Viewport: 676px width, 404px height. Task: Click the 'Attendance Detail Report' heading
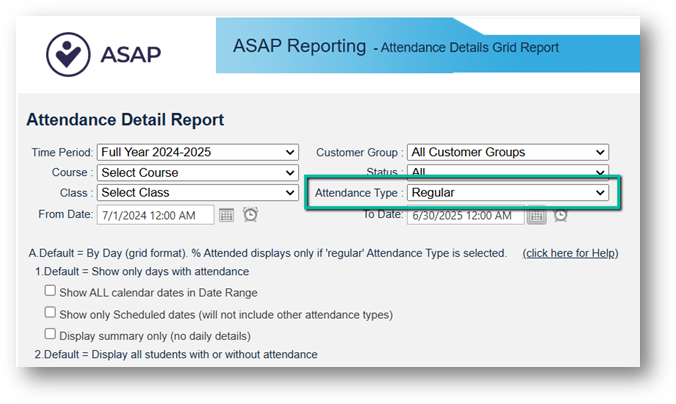125,120
